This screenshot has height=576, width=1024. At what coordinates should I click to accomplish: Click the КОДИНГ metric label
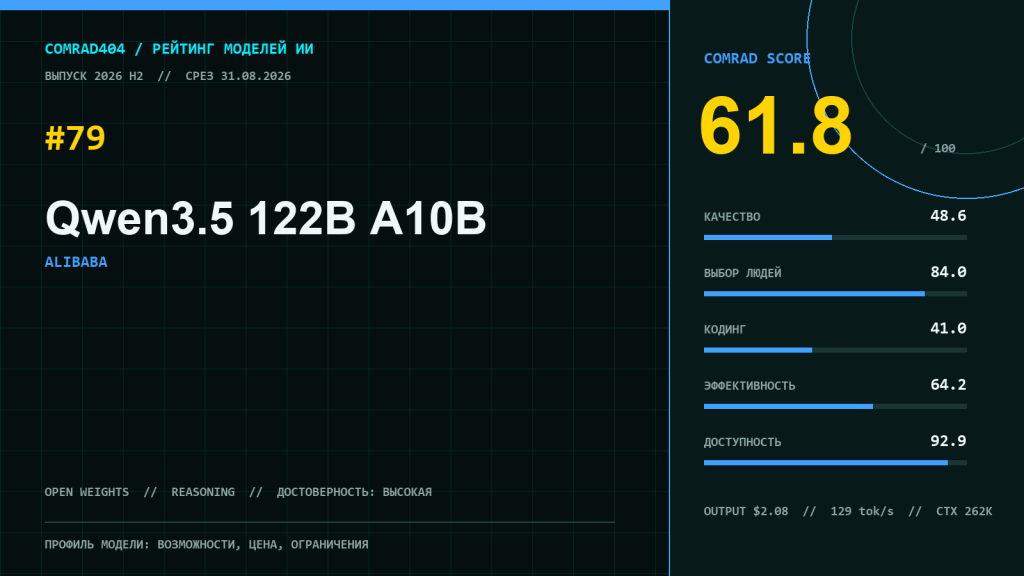pos(724,329)
